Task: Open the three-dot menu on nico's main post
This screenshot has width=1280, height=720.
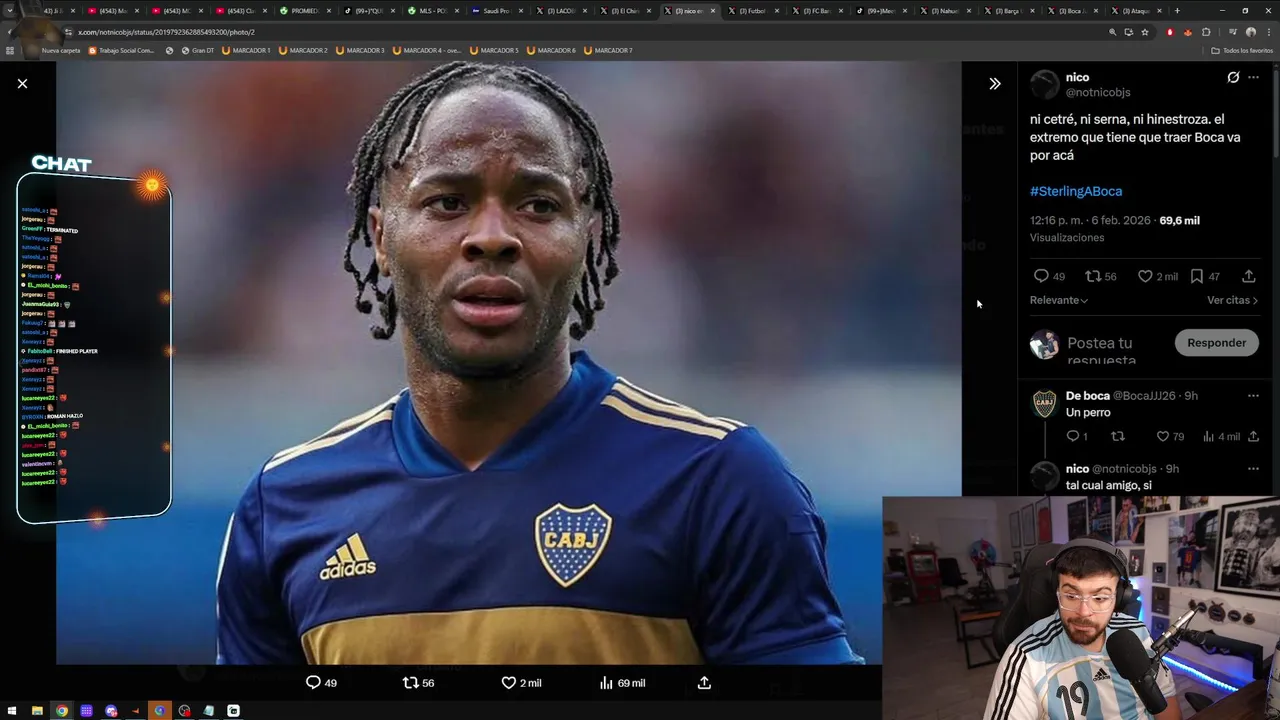Action: tap(1253, 77)
